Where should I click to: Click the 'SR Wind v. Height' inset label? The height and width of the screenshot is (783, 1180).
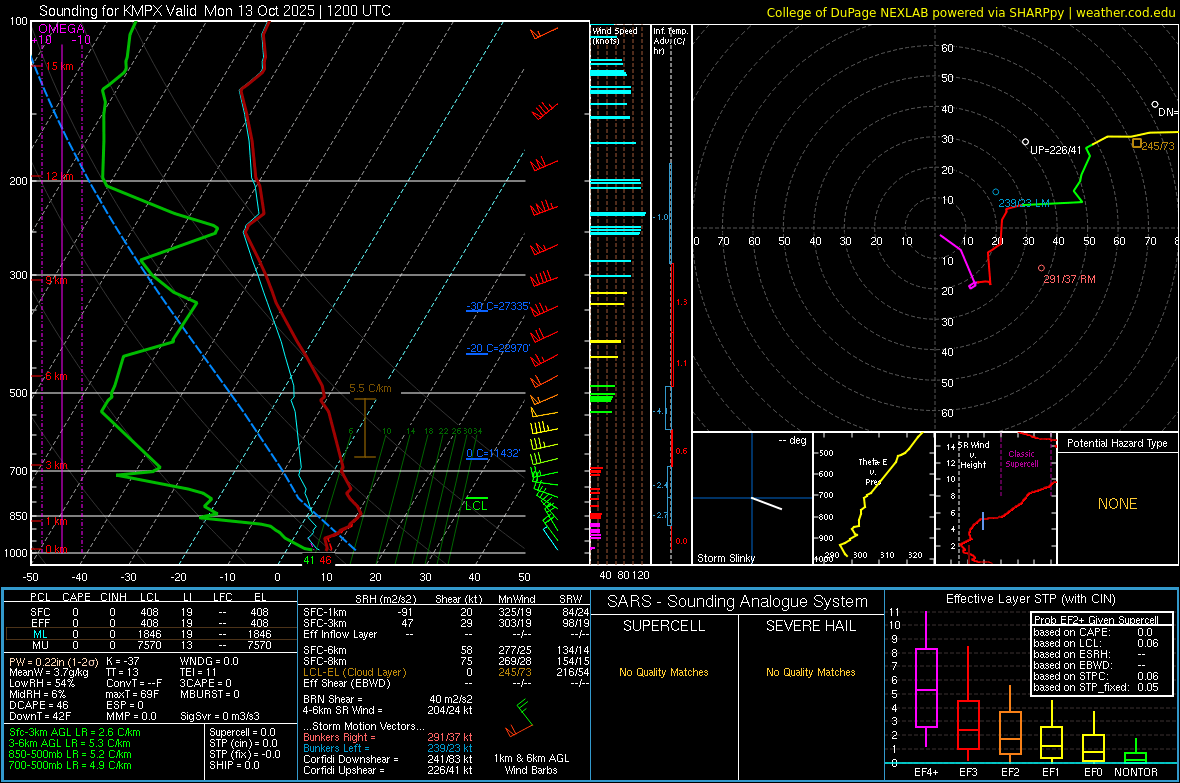coord(974,455)
